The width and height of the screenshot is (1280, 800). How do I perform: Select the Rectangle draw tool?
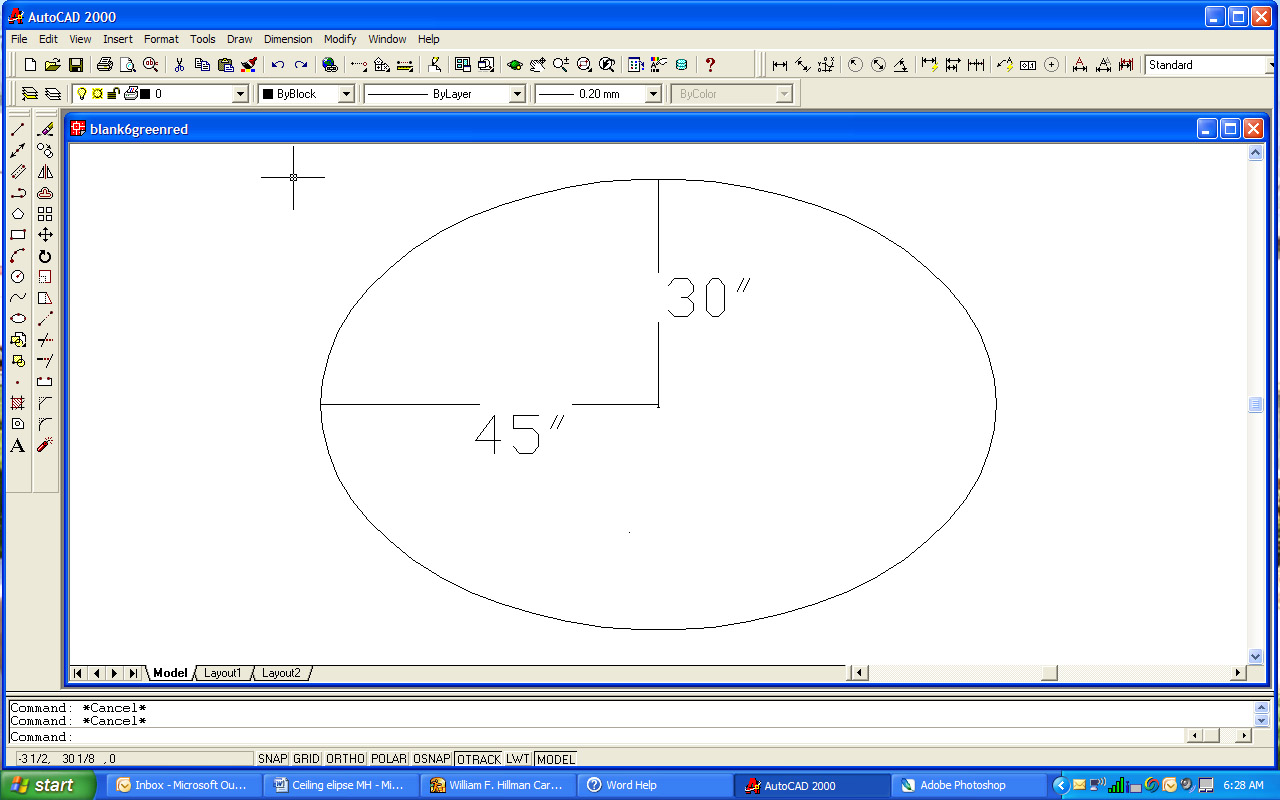(x=18, y=235)
